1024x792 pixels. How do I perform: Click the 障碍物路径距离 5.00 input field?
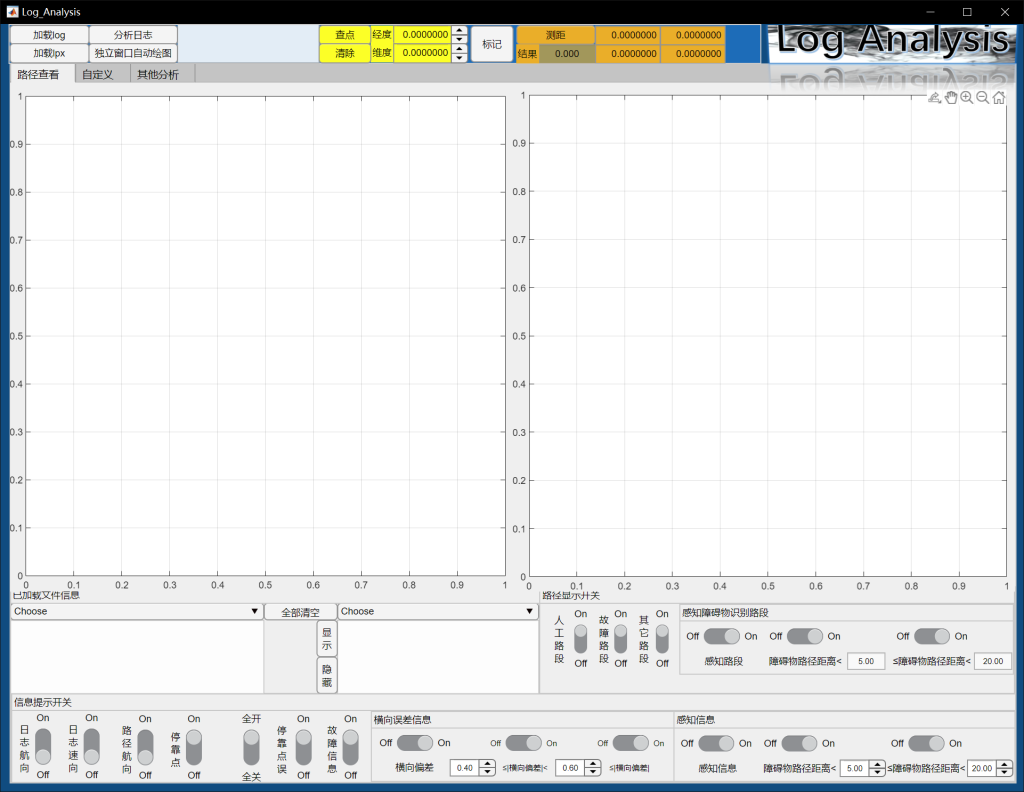click(865, 661)
